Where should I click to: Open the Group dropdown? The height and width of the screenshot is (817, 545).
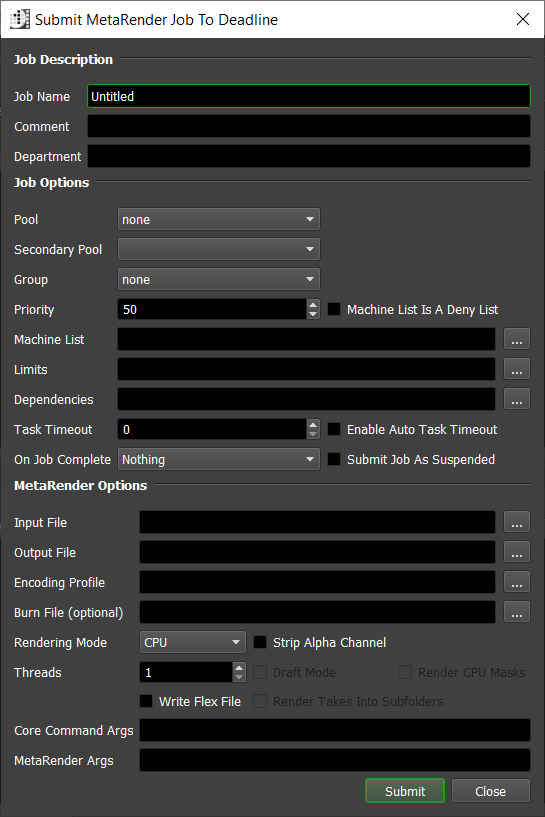(x=219, y=279)
